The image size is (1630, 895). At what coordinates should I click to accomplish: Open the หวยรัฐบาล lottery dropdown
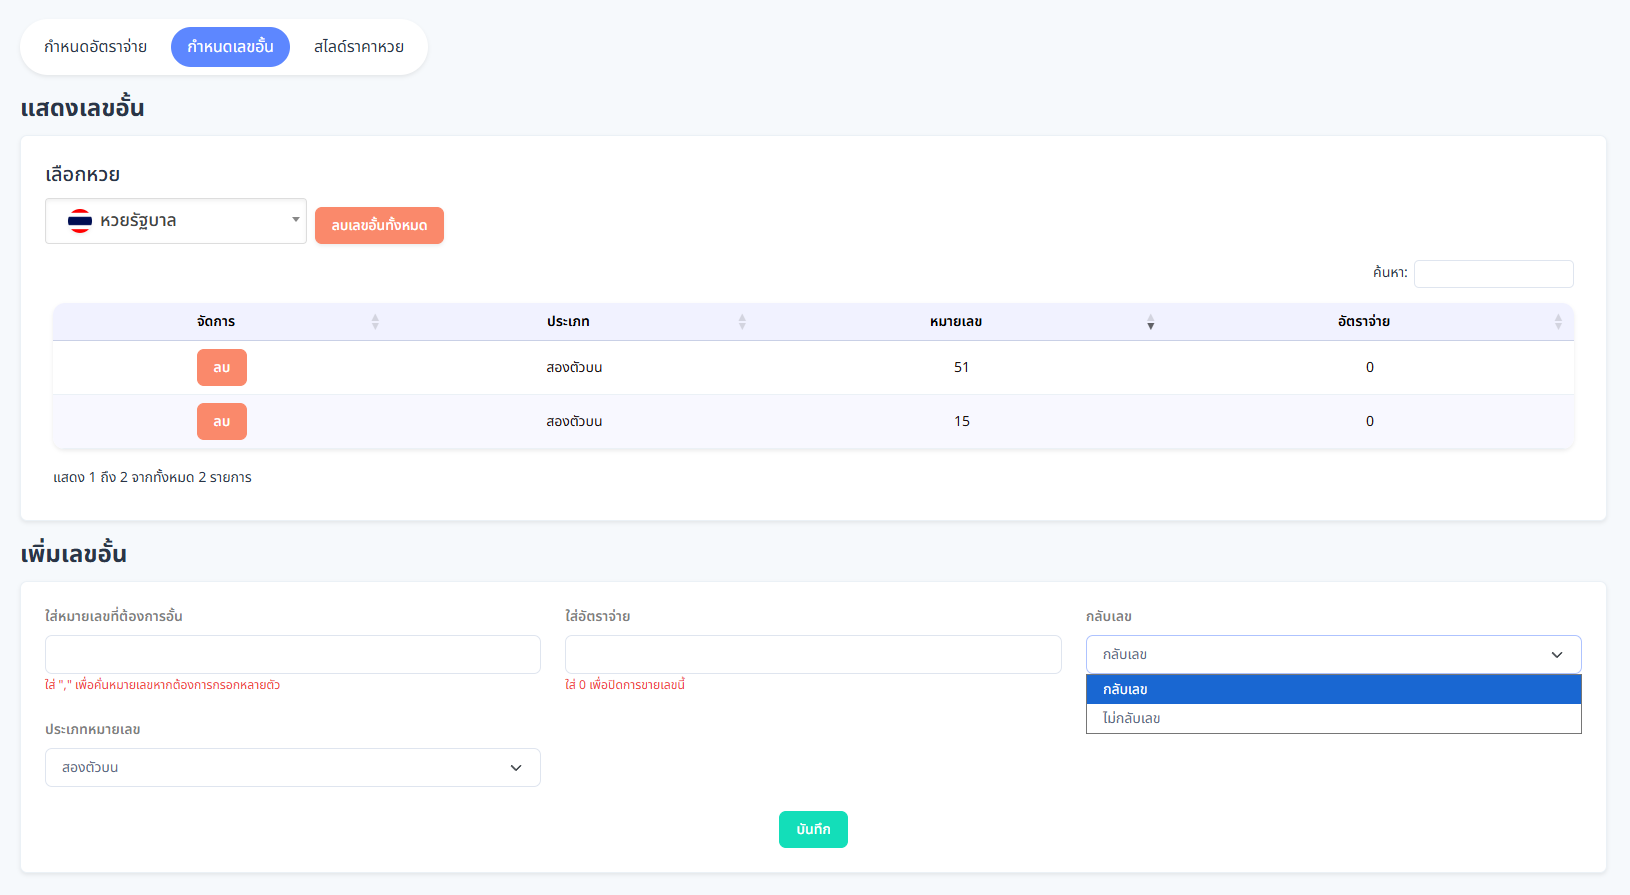176,221
